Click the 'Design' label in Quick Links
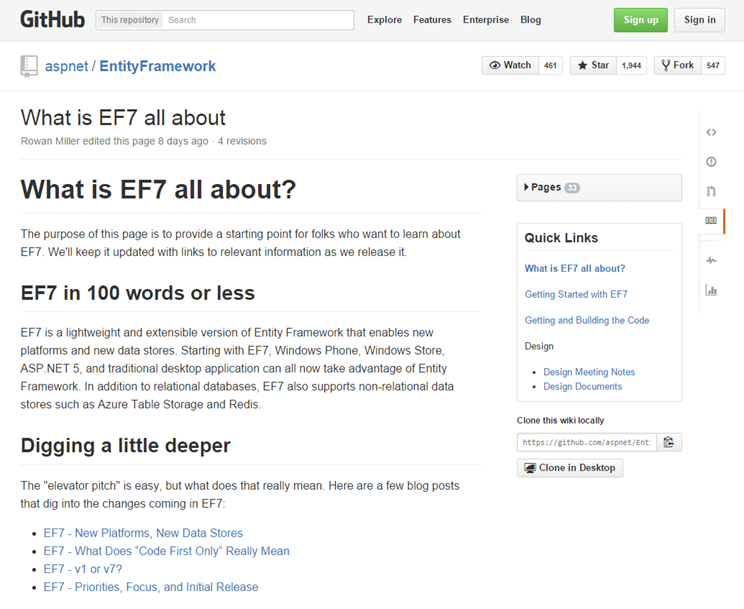Screen dimensions: 744x609 pyautogui.click(x=539, y=347)
